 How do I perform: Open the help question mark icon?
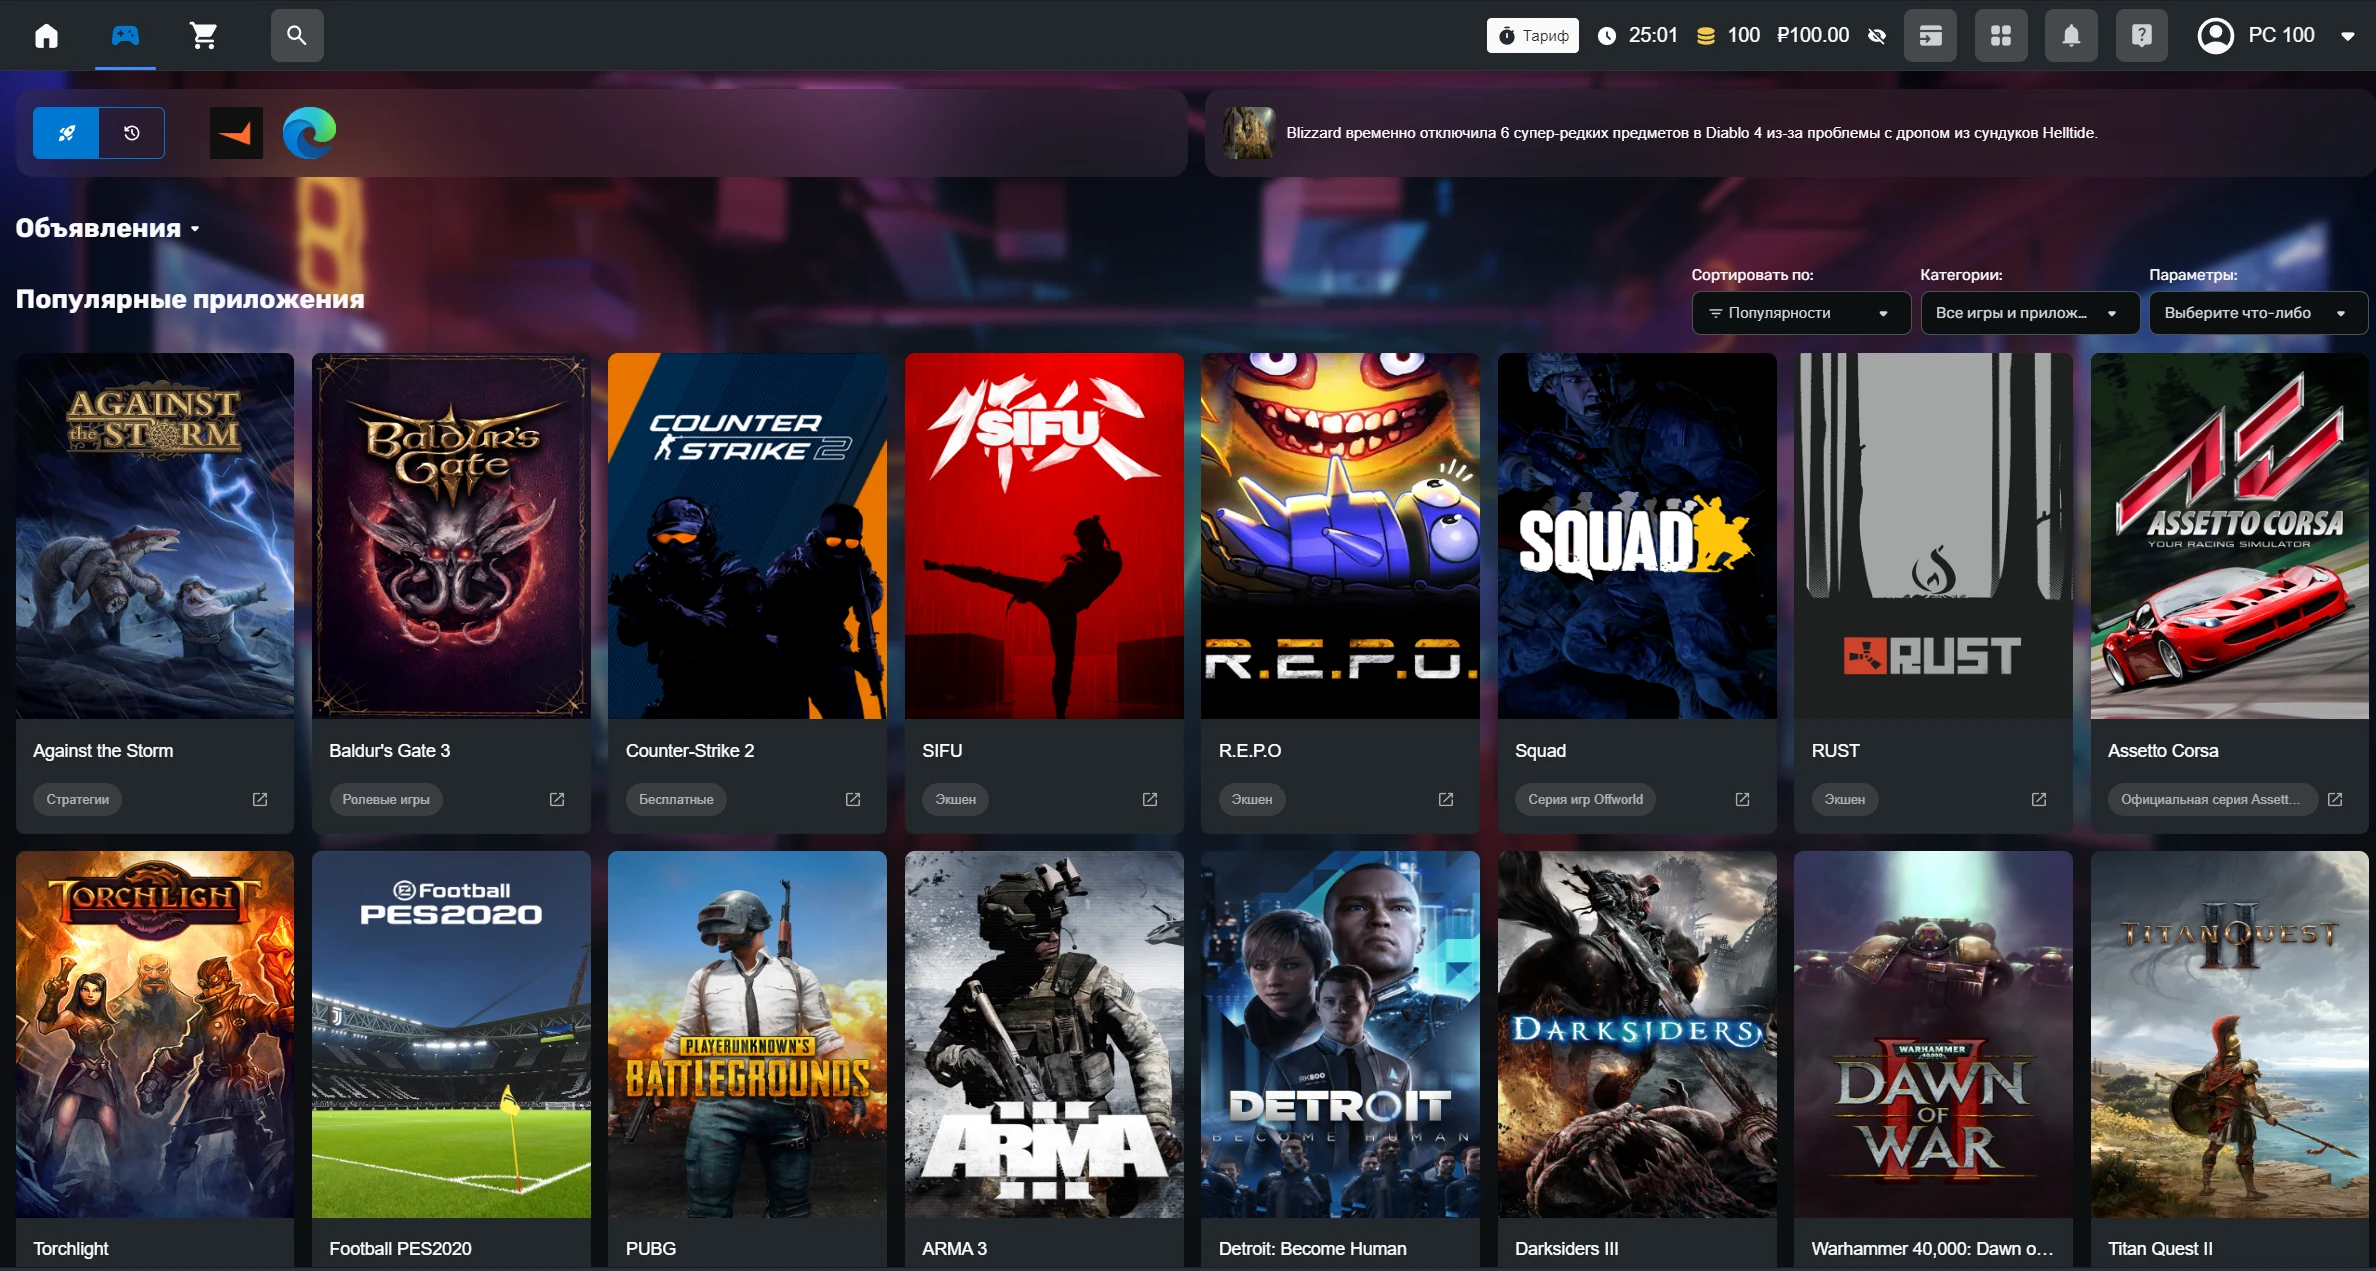(x=2142, y=36)
